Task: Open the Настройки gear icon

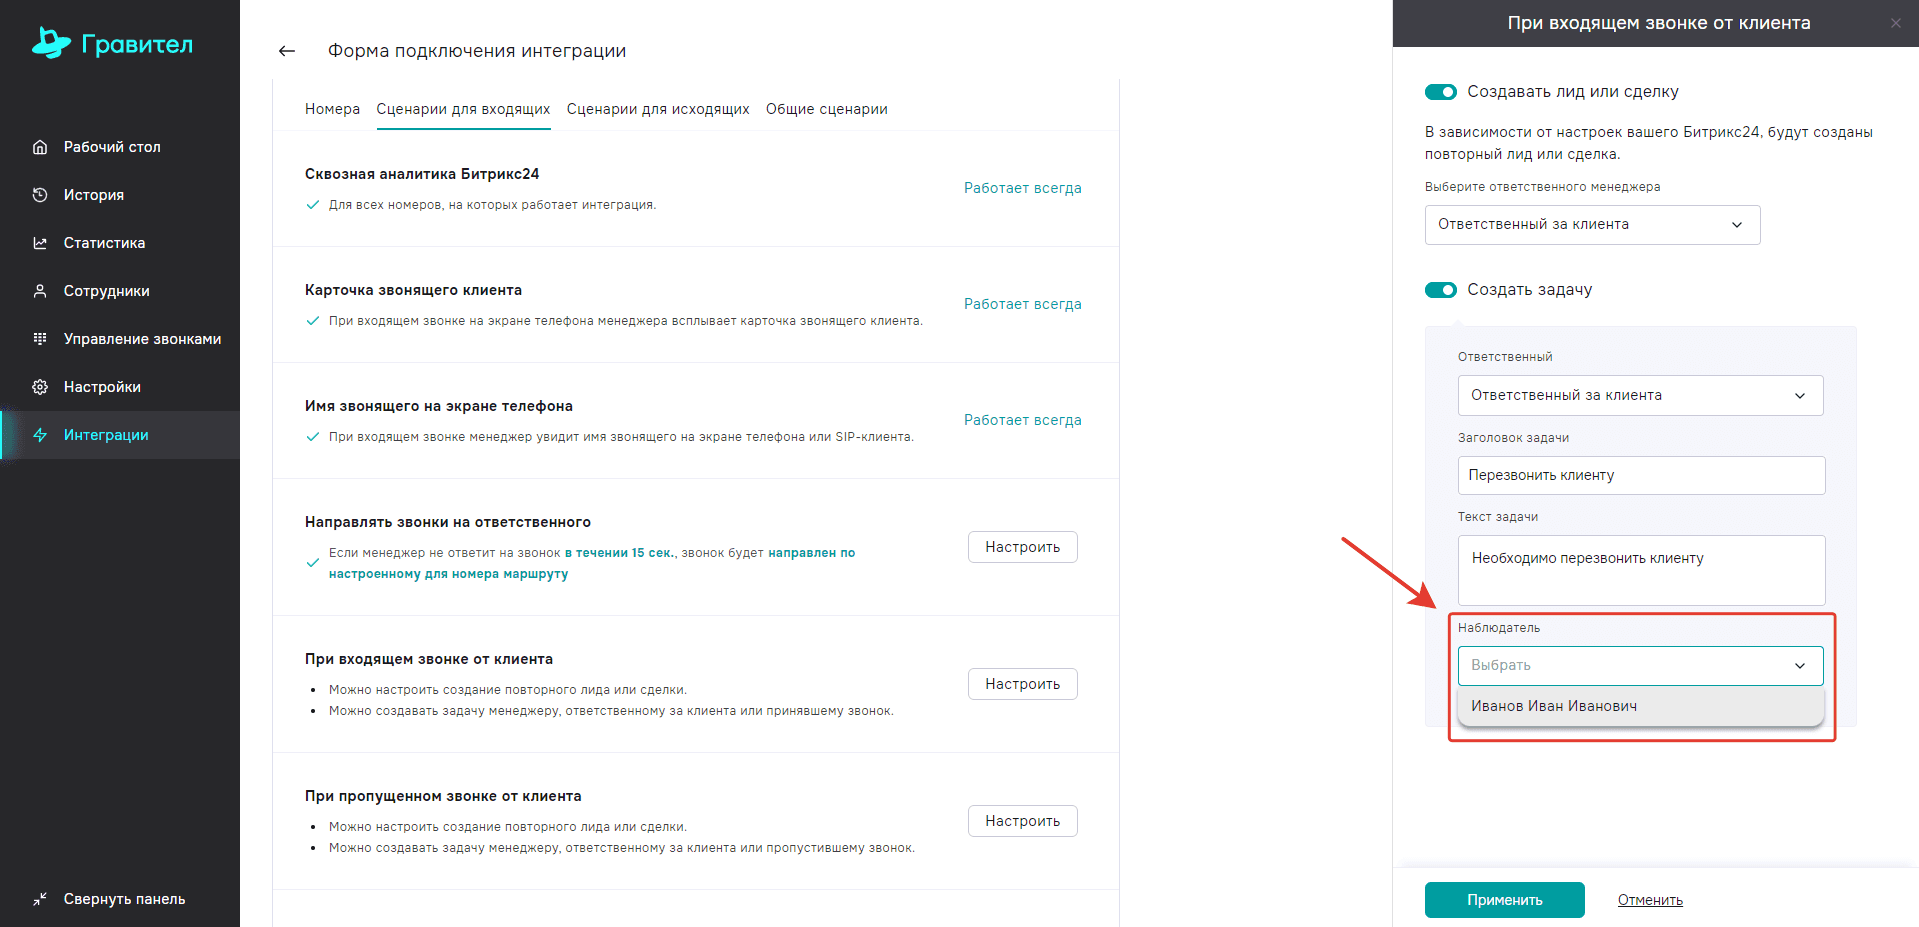Action: [40, 387]
